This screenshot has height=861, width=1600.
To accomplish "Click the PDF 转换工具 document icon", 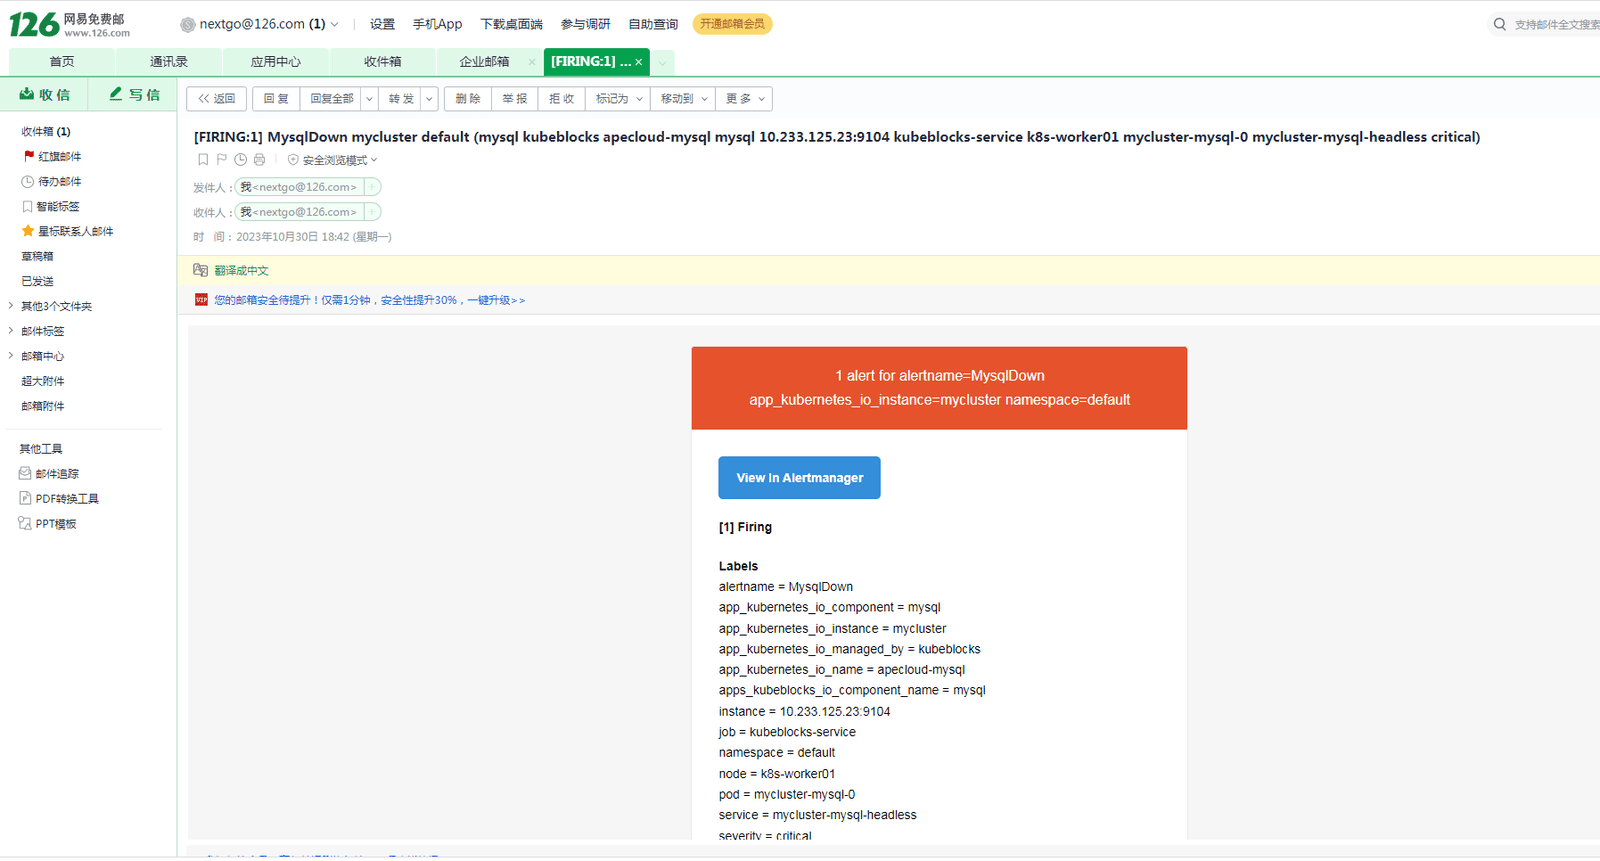I will coord(25,498).
